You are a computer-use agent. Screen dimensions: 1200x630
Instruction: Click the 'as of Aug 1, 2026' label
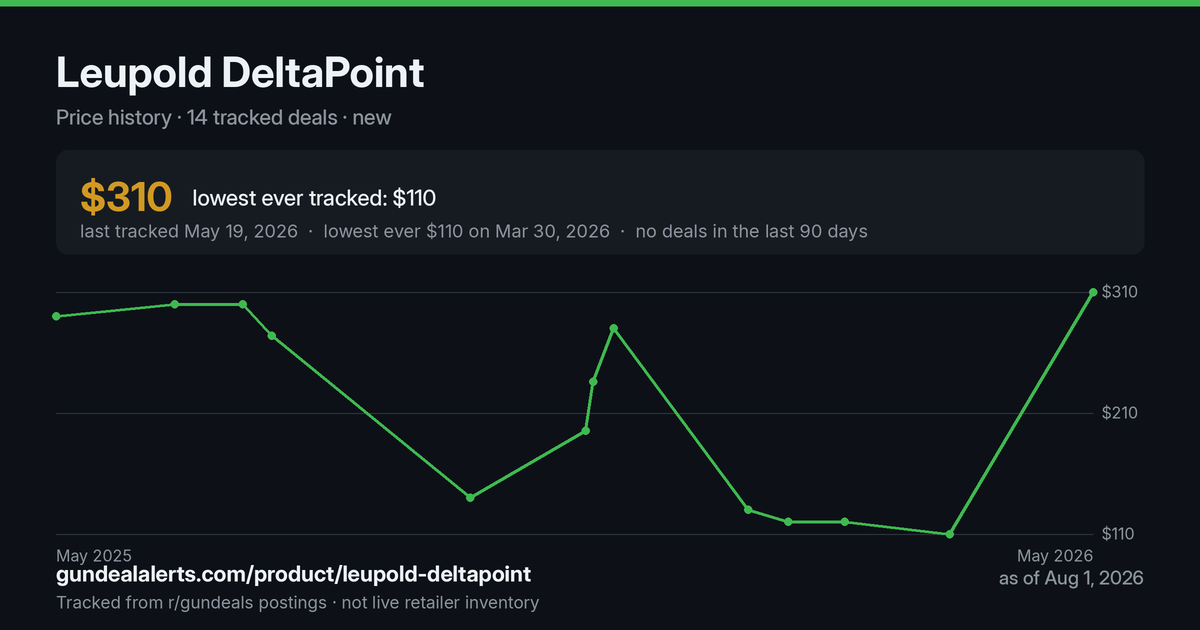[1071, 578]
